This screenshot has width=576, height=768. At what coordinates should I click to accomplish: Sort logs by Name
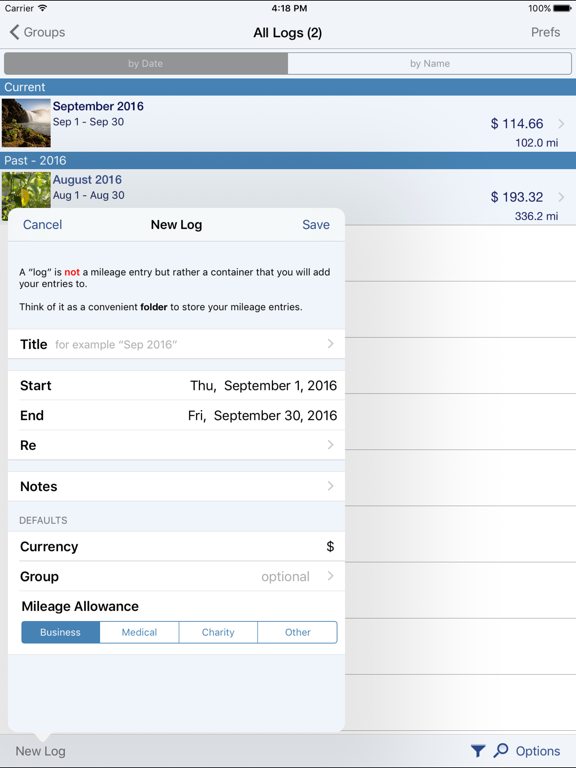click(x=430, y=64)
